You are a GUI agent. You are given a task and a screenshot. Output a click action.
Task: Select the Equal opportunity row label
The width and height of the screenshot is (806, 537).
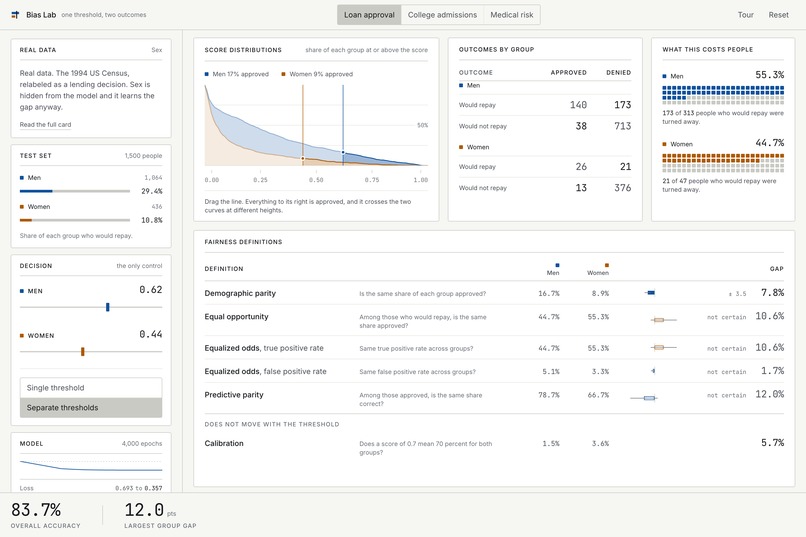(236, 317)
